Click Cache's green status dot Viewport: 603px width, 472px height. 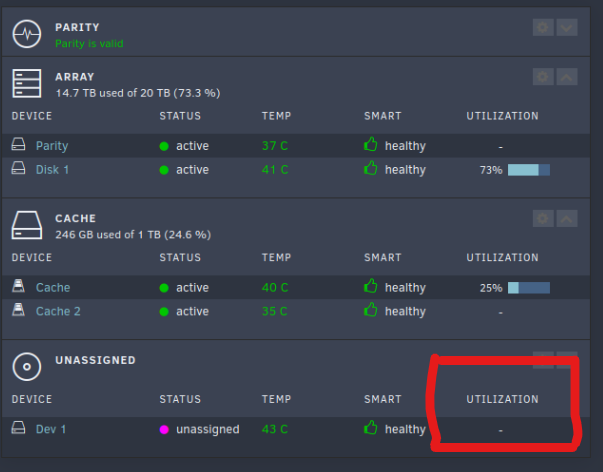(x=164, y=288)
